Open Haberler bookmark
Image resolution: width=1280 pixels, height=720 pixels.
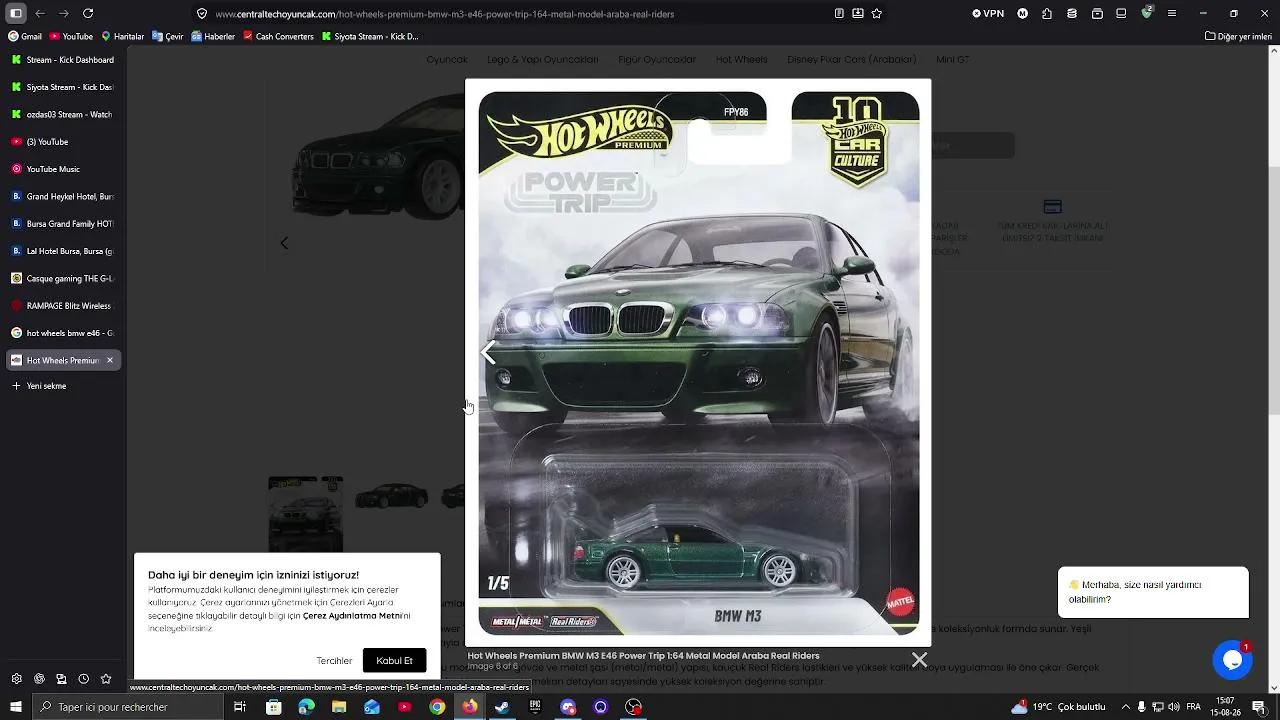point(213,37)
